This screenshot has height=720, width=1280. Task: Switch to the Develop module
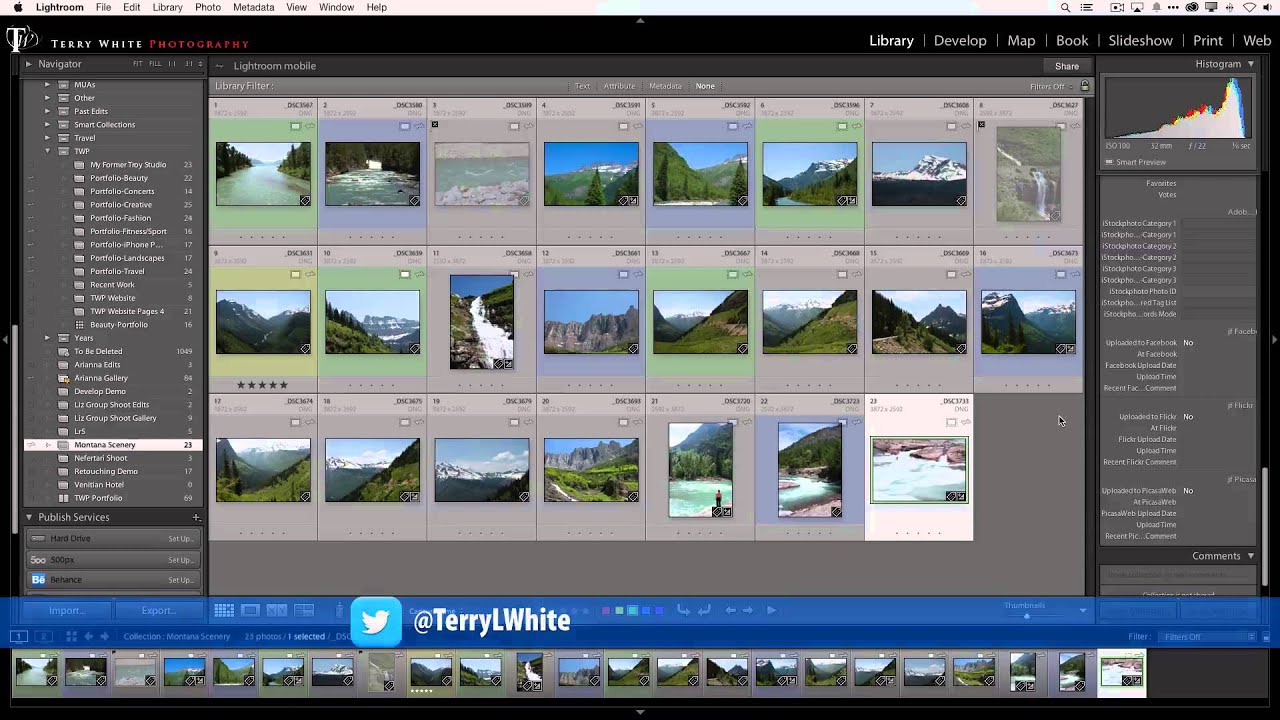click(960, 41)
